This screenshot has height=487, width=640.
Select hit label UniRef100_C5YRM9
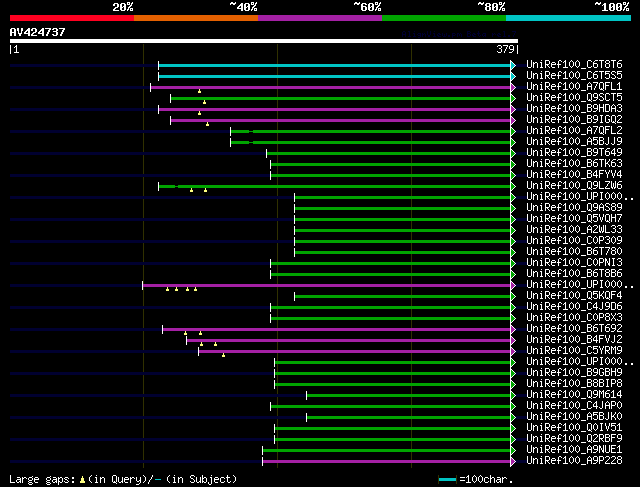pos(574,351)
